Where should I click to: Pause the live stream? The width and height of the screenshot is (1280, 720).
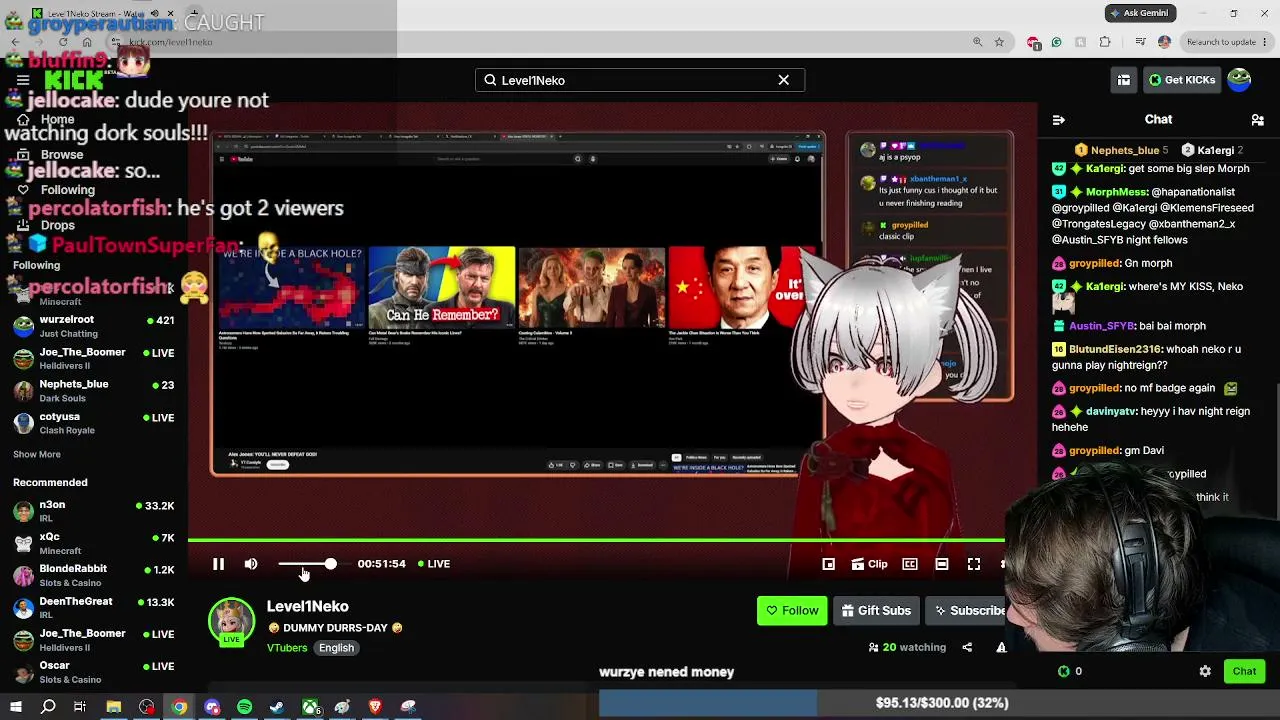(218, 564)
